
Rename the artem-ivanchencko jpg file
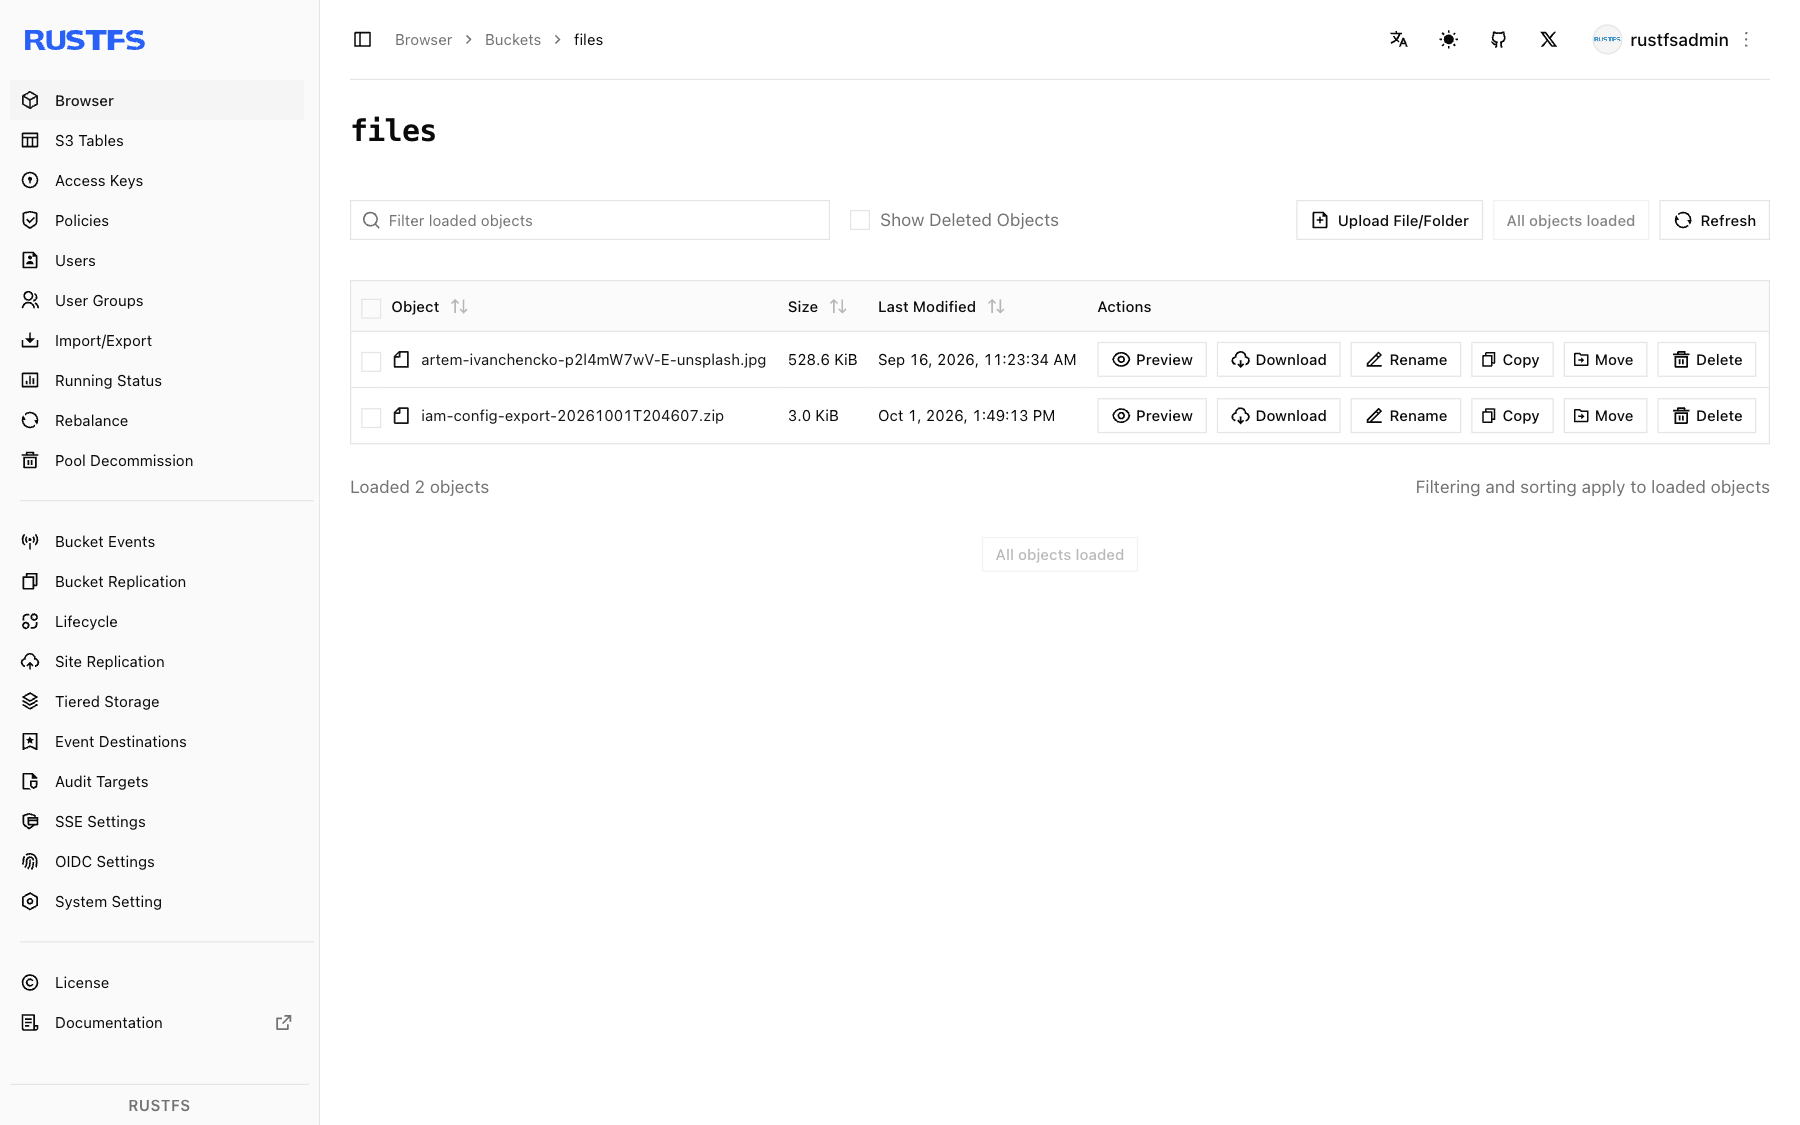point(1406,360)
